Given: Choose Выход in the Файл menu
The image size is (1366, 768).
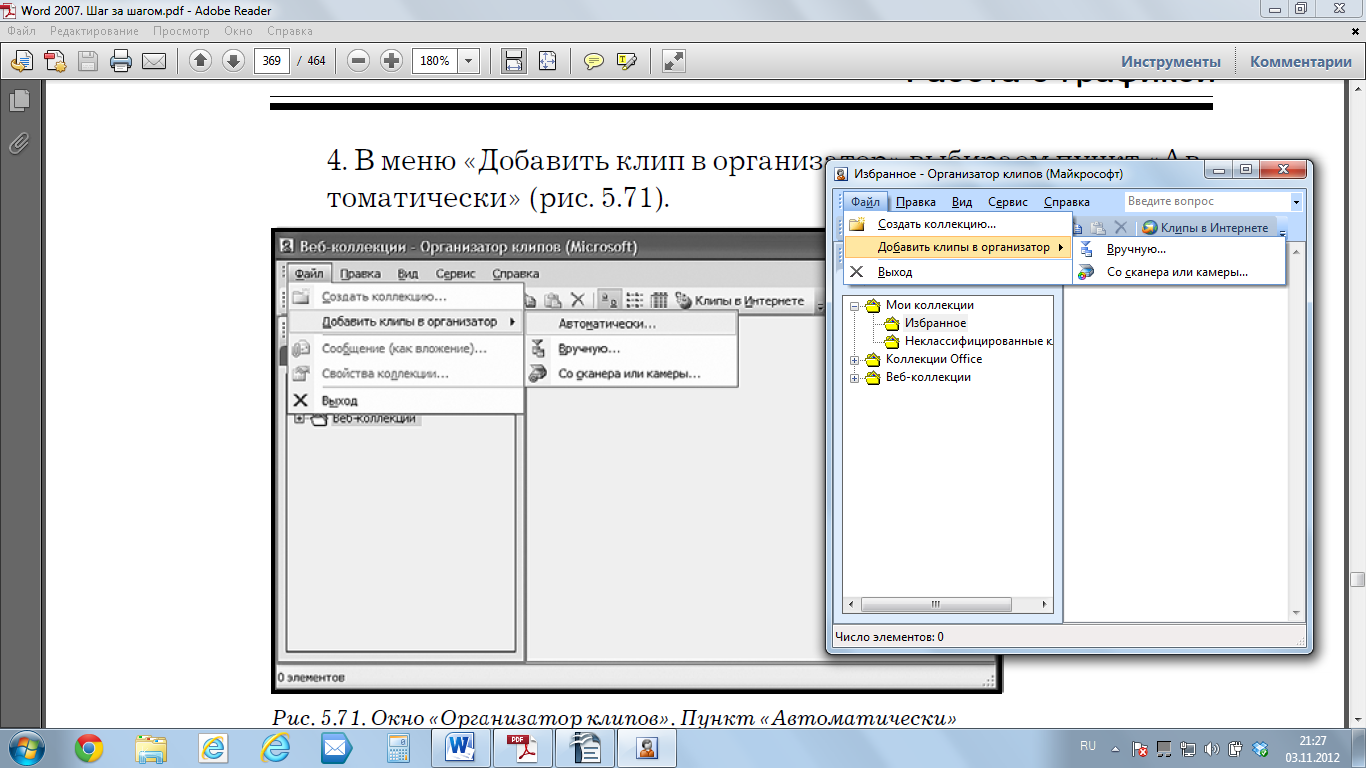Looking at the screenshot, I should tap(958, 272).
